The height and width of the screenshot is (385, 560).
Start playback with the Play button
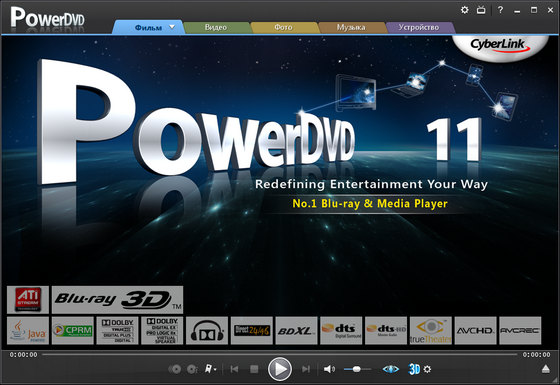[x=280, y=369]
